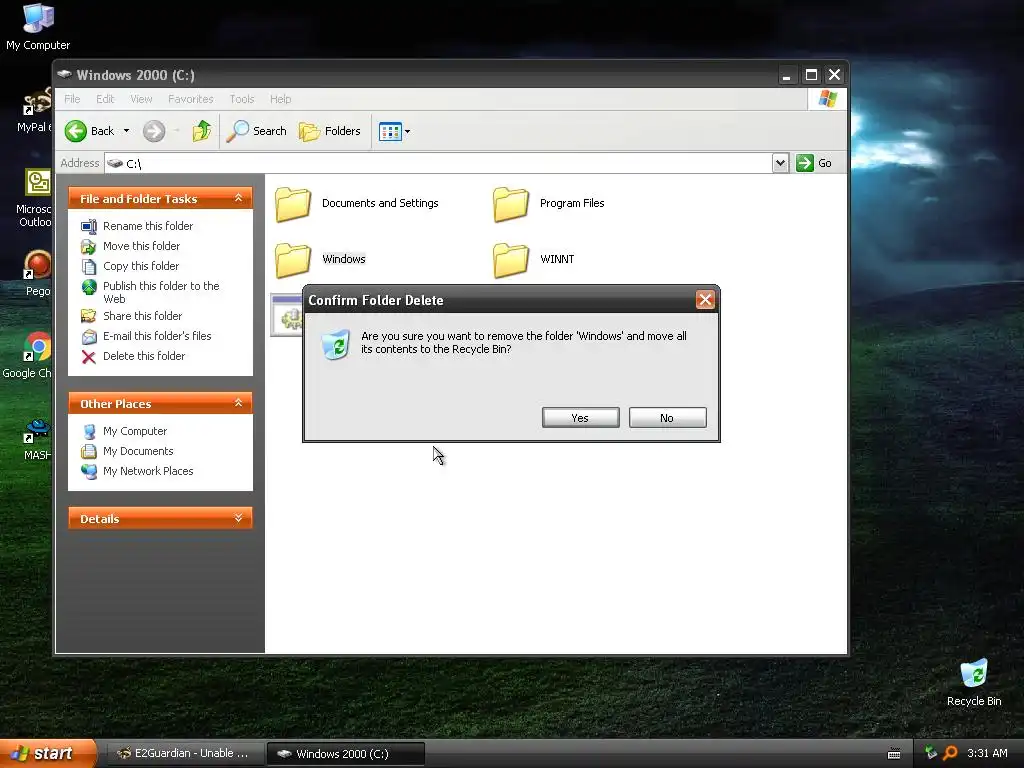Image resolution: width=1024 pixels, height=768 pixels.
Task: Click E-mail this folder's files link
Action: tap(157, 336)
